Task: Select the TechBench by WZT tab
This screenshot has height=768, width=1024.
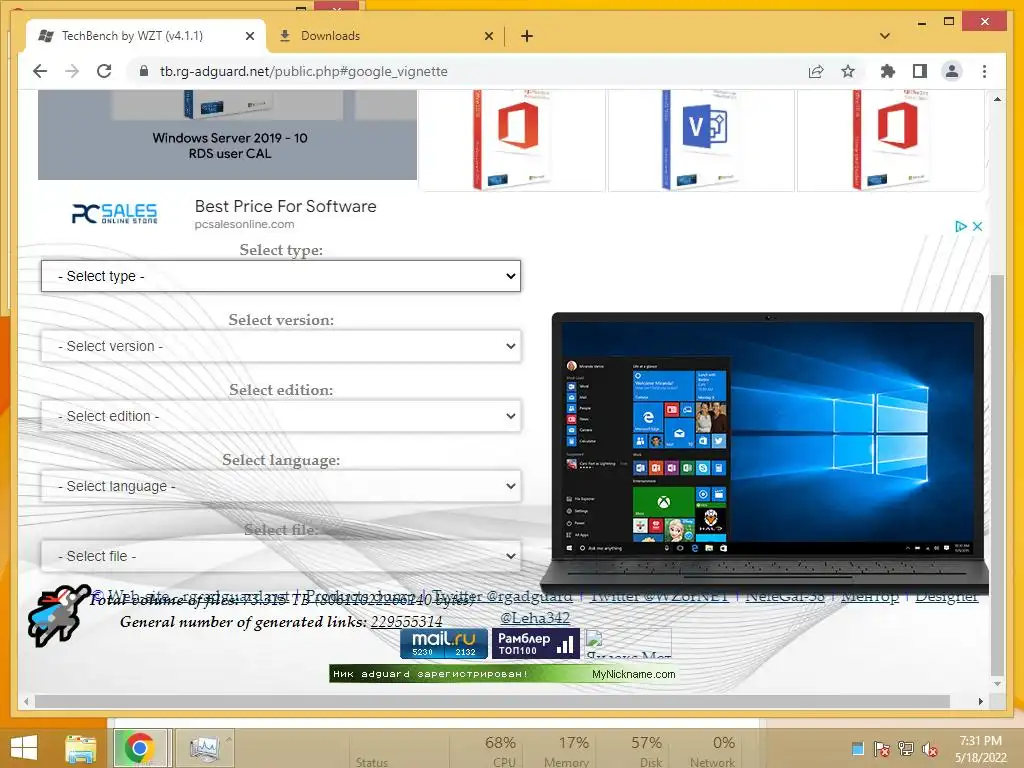Action: [146, 36]
